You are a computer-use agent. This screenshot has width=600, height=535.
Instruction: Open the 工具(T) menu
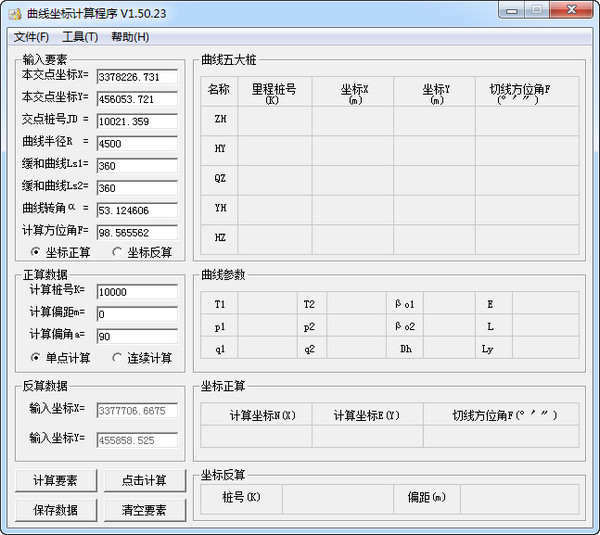click(80, 37)
